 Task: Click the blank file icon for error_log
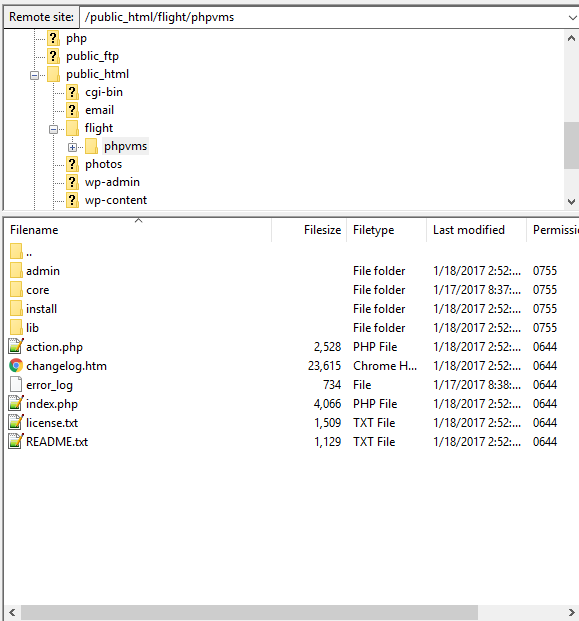[x=16, y=384]
